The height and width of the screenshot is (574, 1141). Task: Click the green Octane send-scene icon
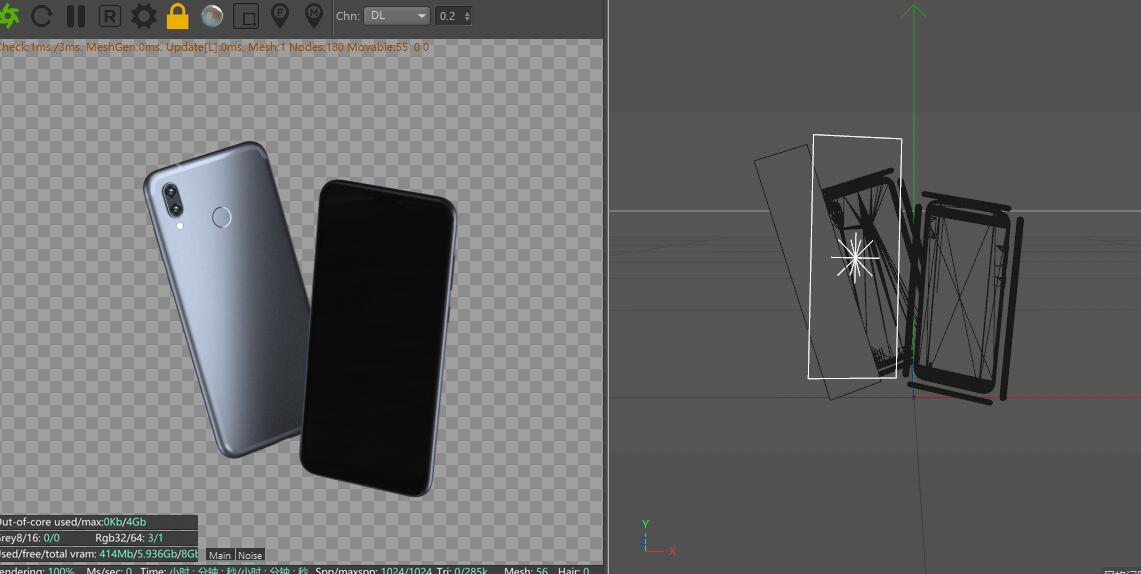9,15
